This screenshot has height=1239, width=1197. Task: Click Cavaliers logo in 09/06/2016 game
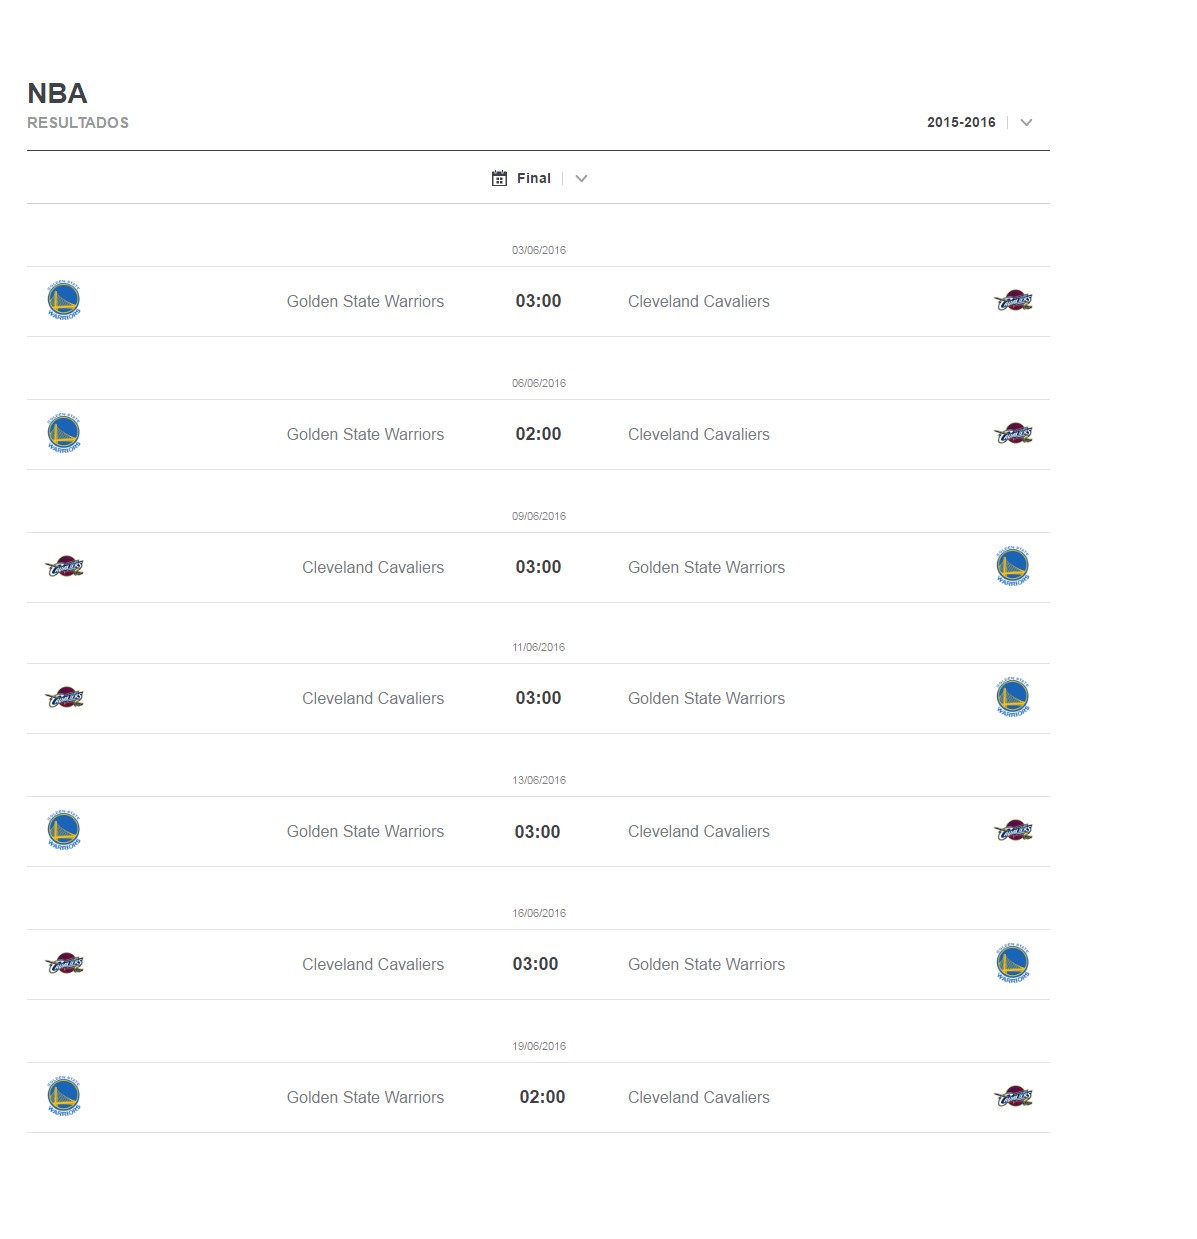(64, 567)
